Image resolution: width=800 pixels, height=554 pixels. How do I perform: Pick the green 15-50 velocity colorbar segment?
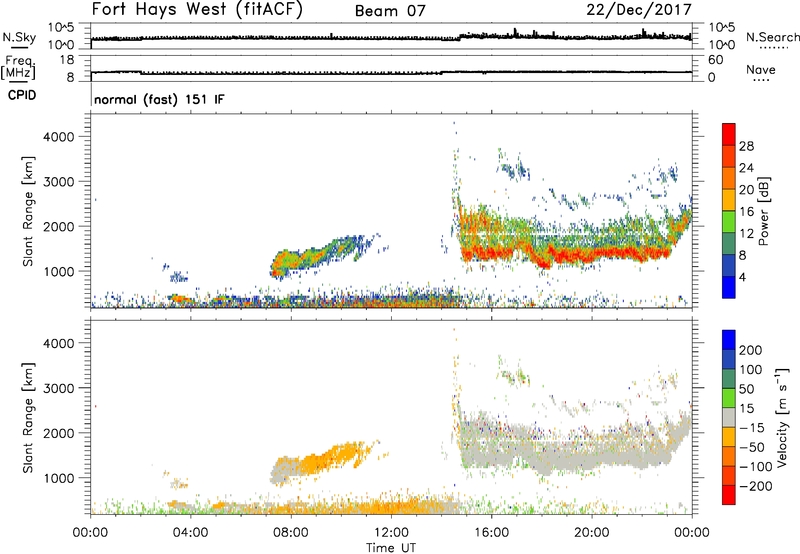tap(729, 398)
